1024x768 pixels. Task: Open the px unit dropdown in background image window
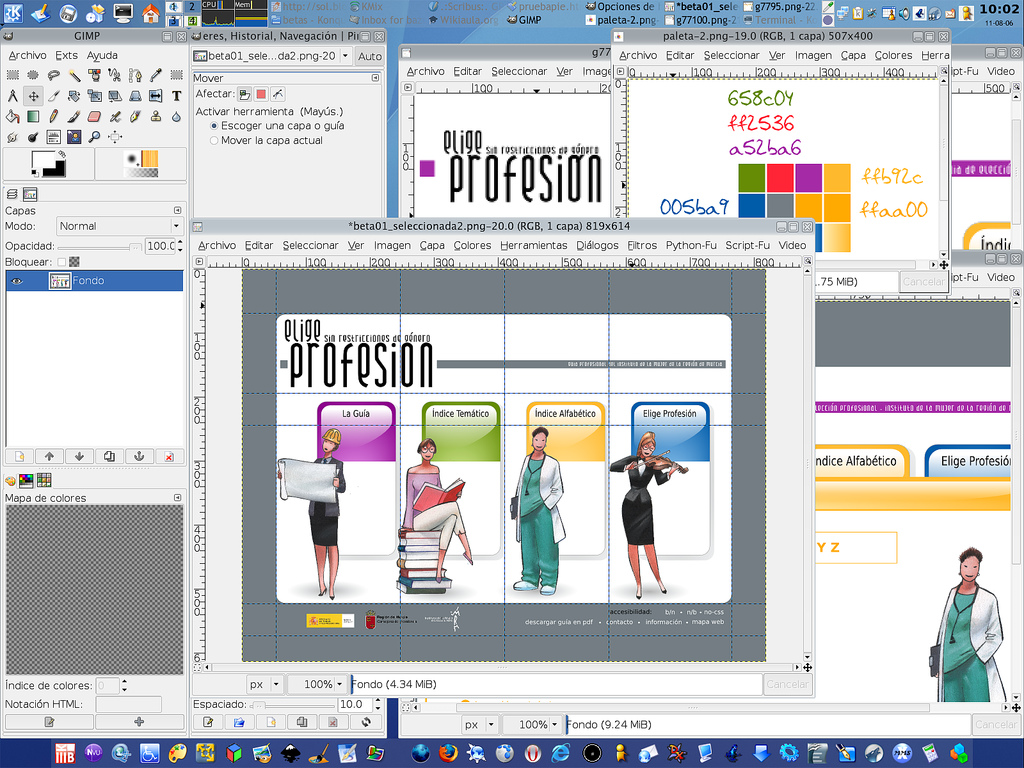click(x=479, y=724)
